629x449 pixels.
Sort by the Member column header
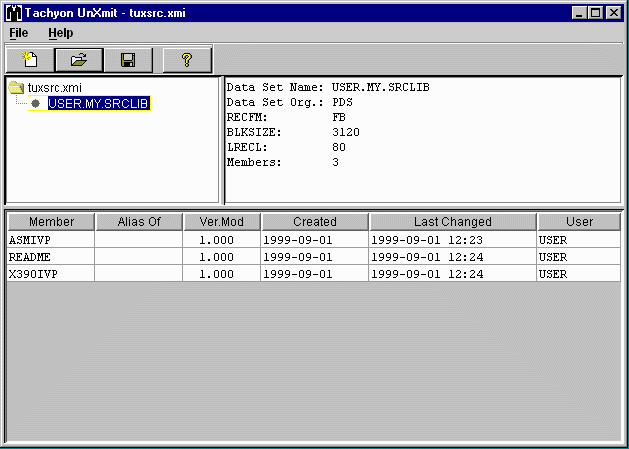coord(51,222)
